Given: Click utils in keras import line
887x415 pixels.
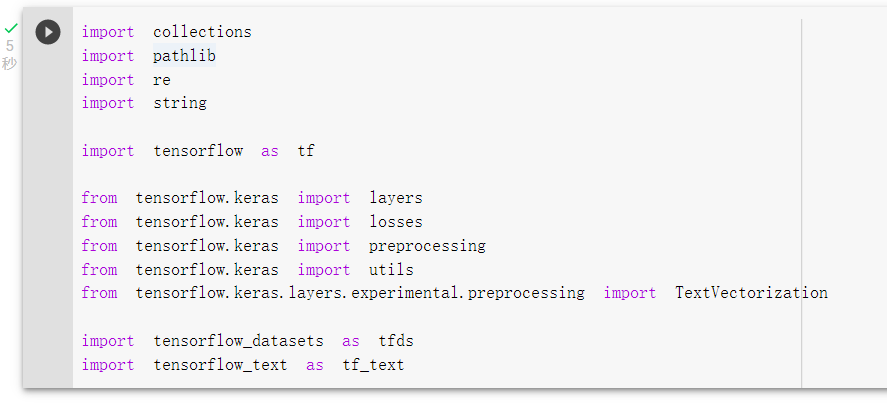Looking at the screenshot, I should pos(391,270).
